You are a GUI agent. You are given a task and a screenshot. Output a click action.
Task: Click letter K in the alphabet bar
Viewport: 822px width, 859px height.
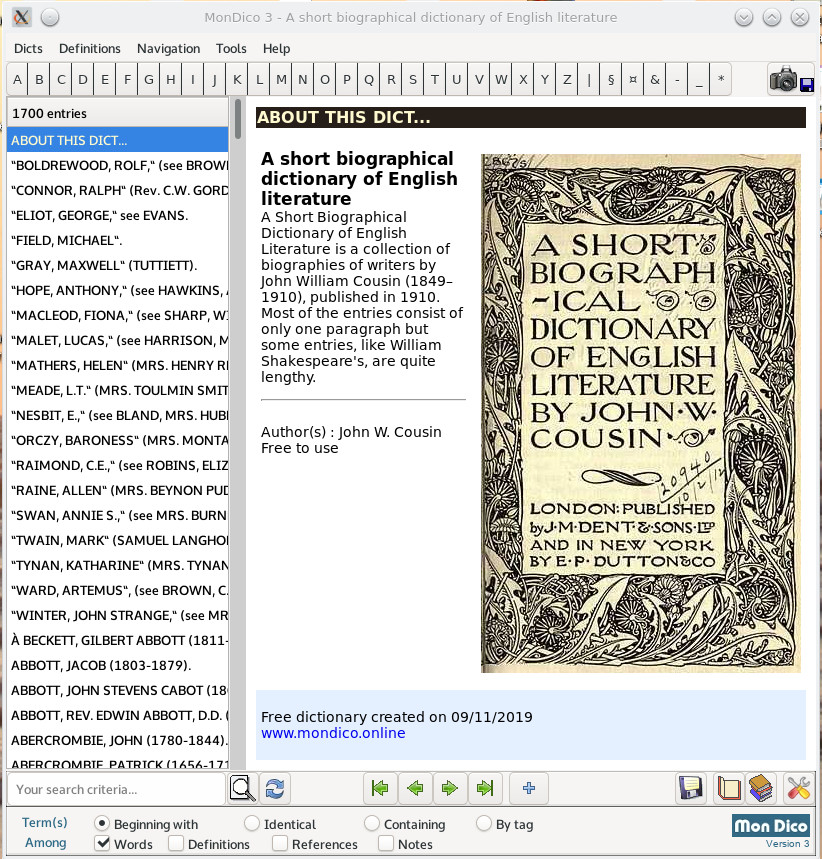(x=237, y=79)
